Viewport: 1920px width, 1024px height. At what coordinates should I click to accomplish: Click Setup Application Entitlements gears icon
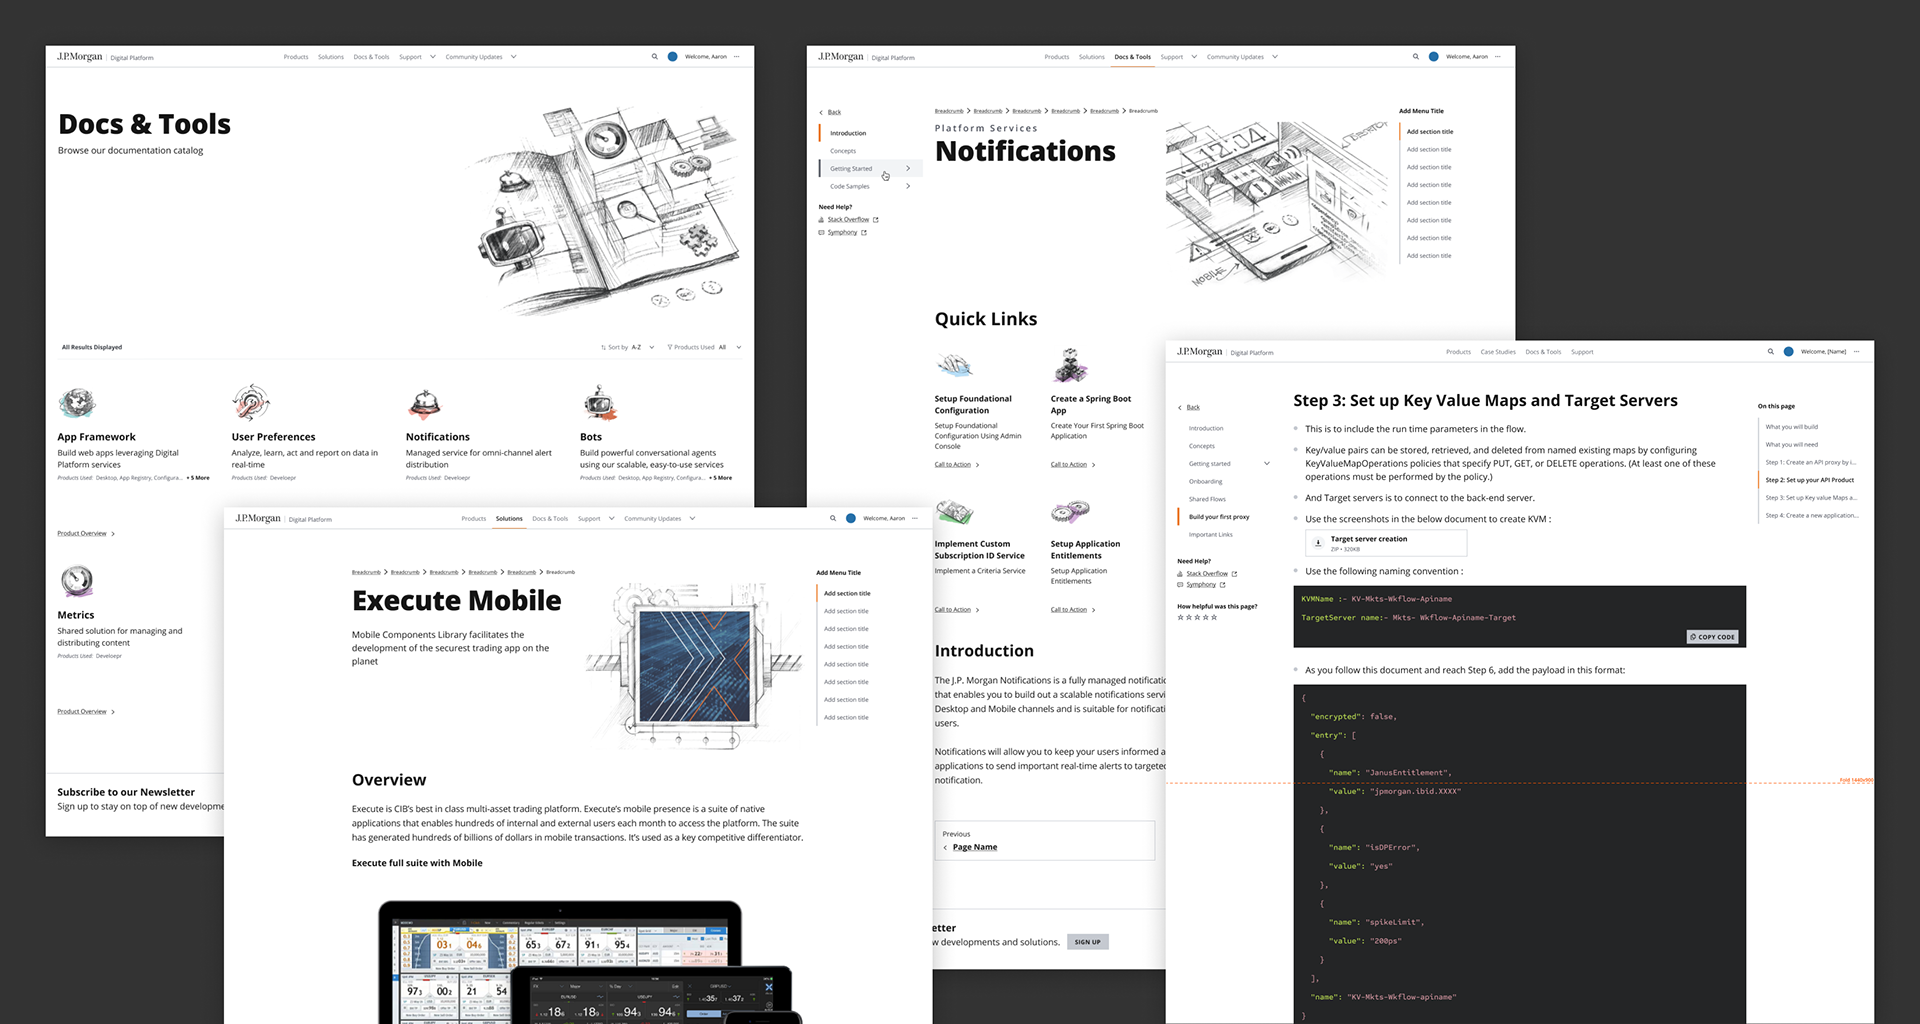(1070, 512)
